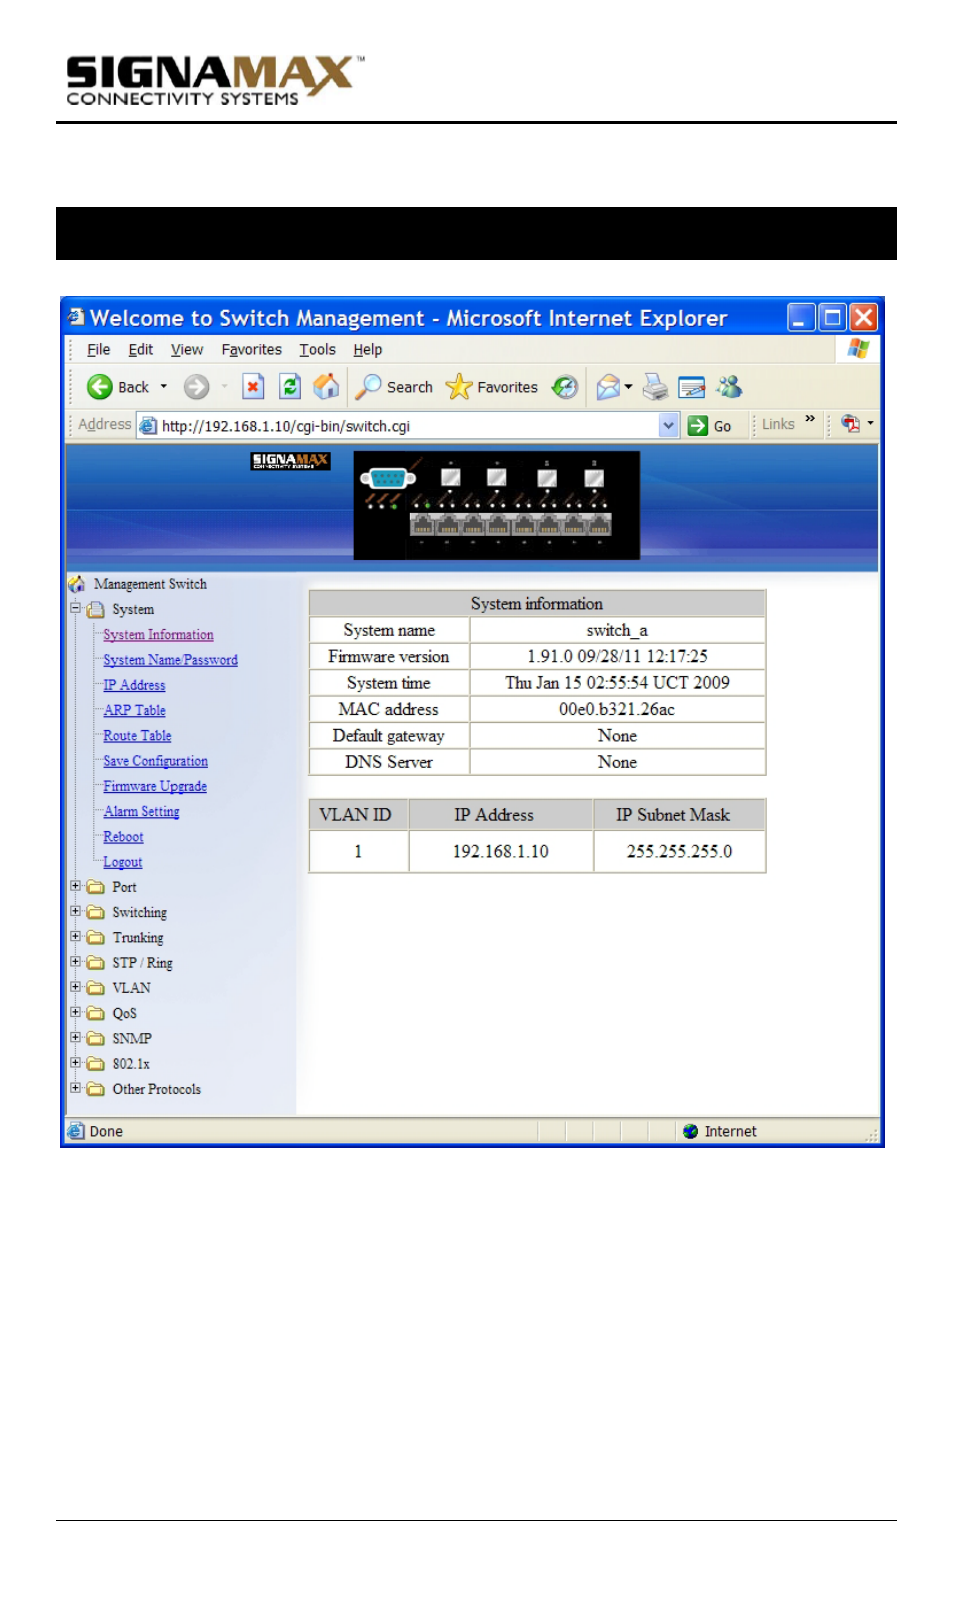Open the Help menu
This screenshot has height=1605, width=954.
point(368,350)
